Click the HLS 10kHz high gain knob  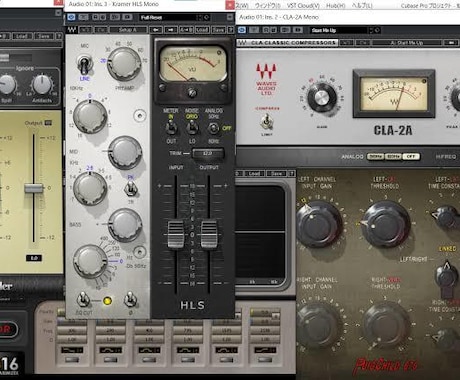90,116
